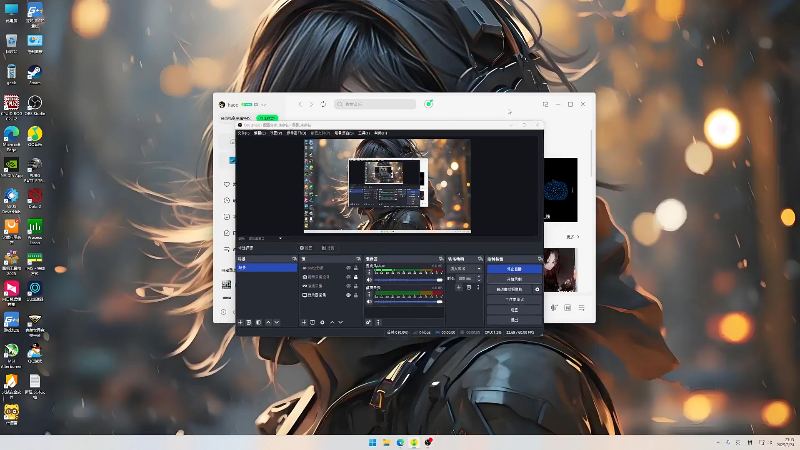800x450 pixels.
Task: Toggle visibility of the display capture source
Action: click(348, 295)
